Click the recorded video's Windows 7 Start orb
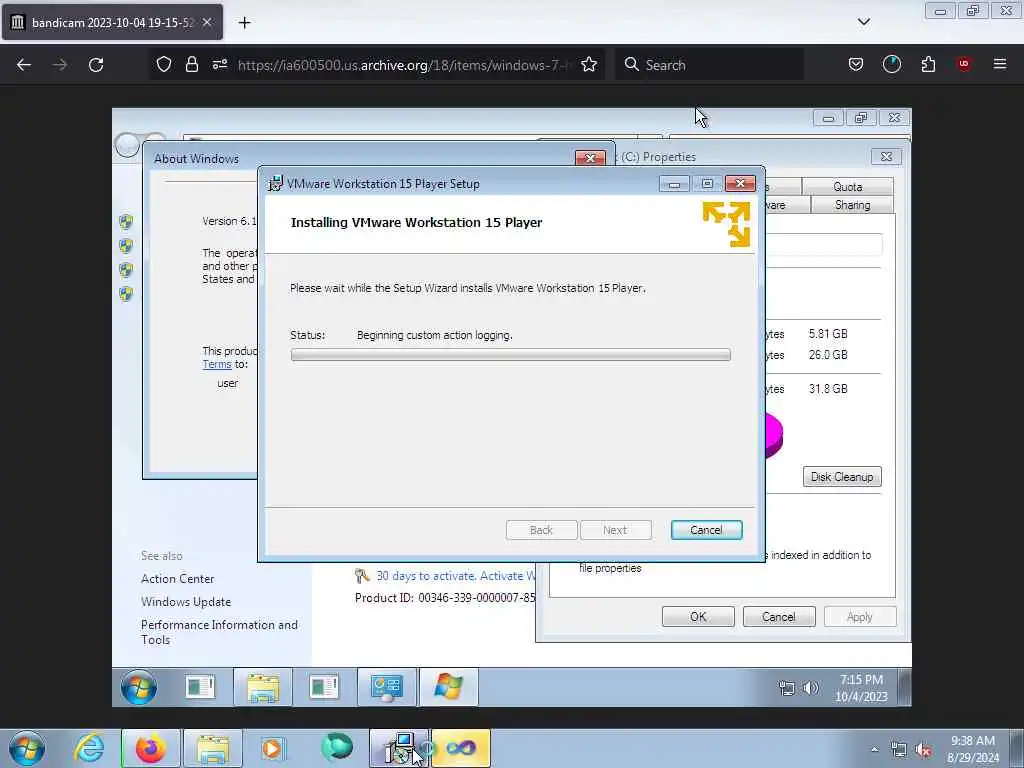Viewport: 1024px width, 768px height. [138, 687]
